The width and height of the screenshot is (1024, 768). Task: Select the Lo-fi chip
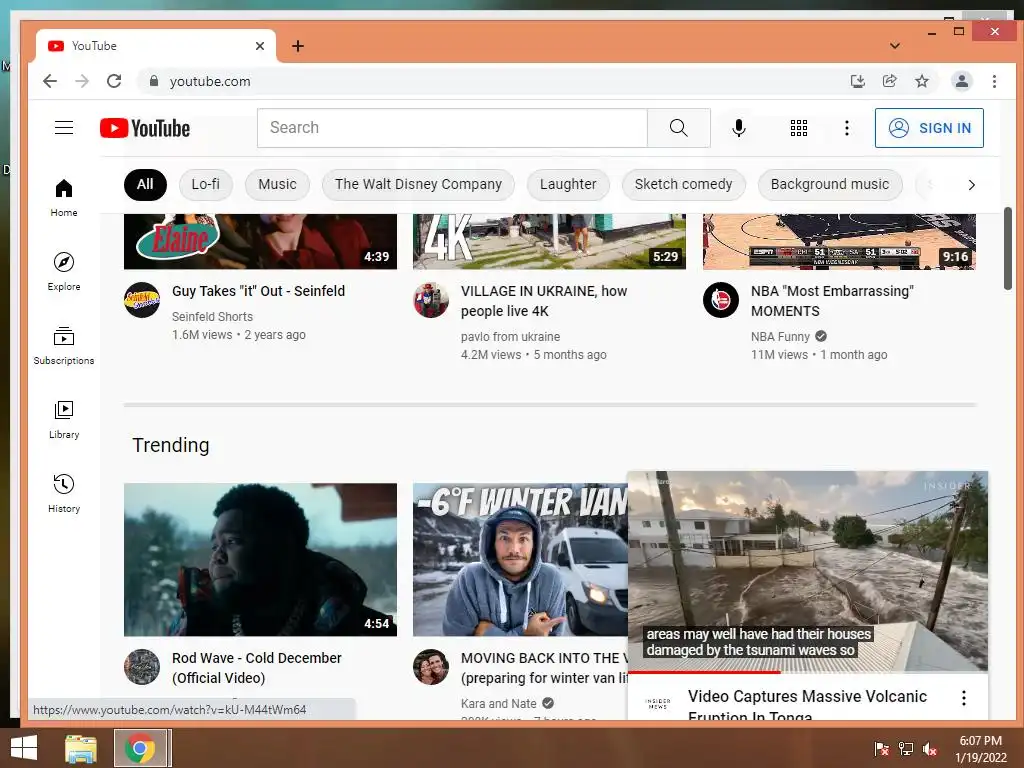206,184
